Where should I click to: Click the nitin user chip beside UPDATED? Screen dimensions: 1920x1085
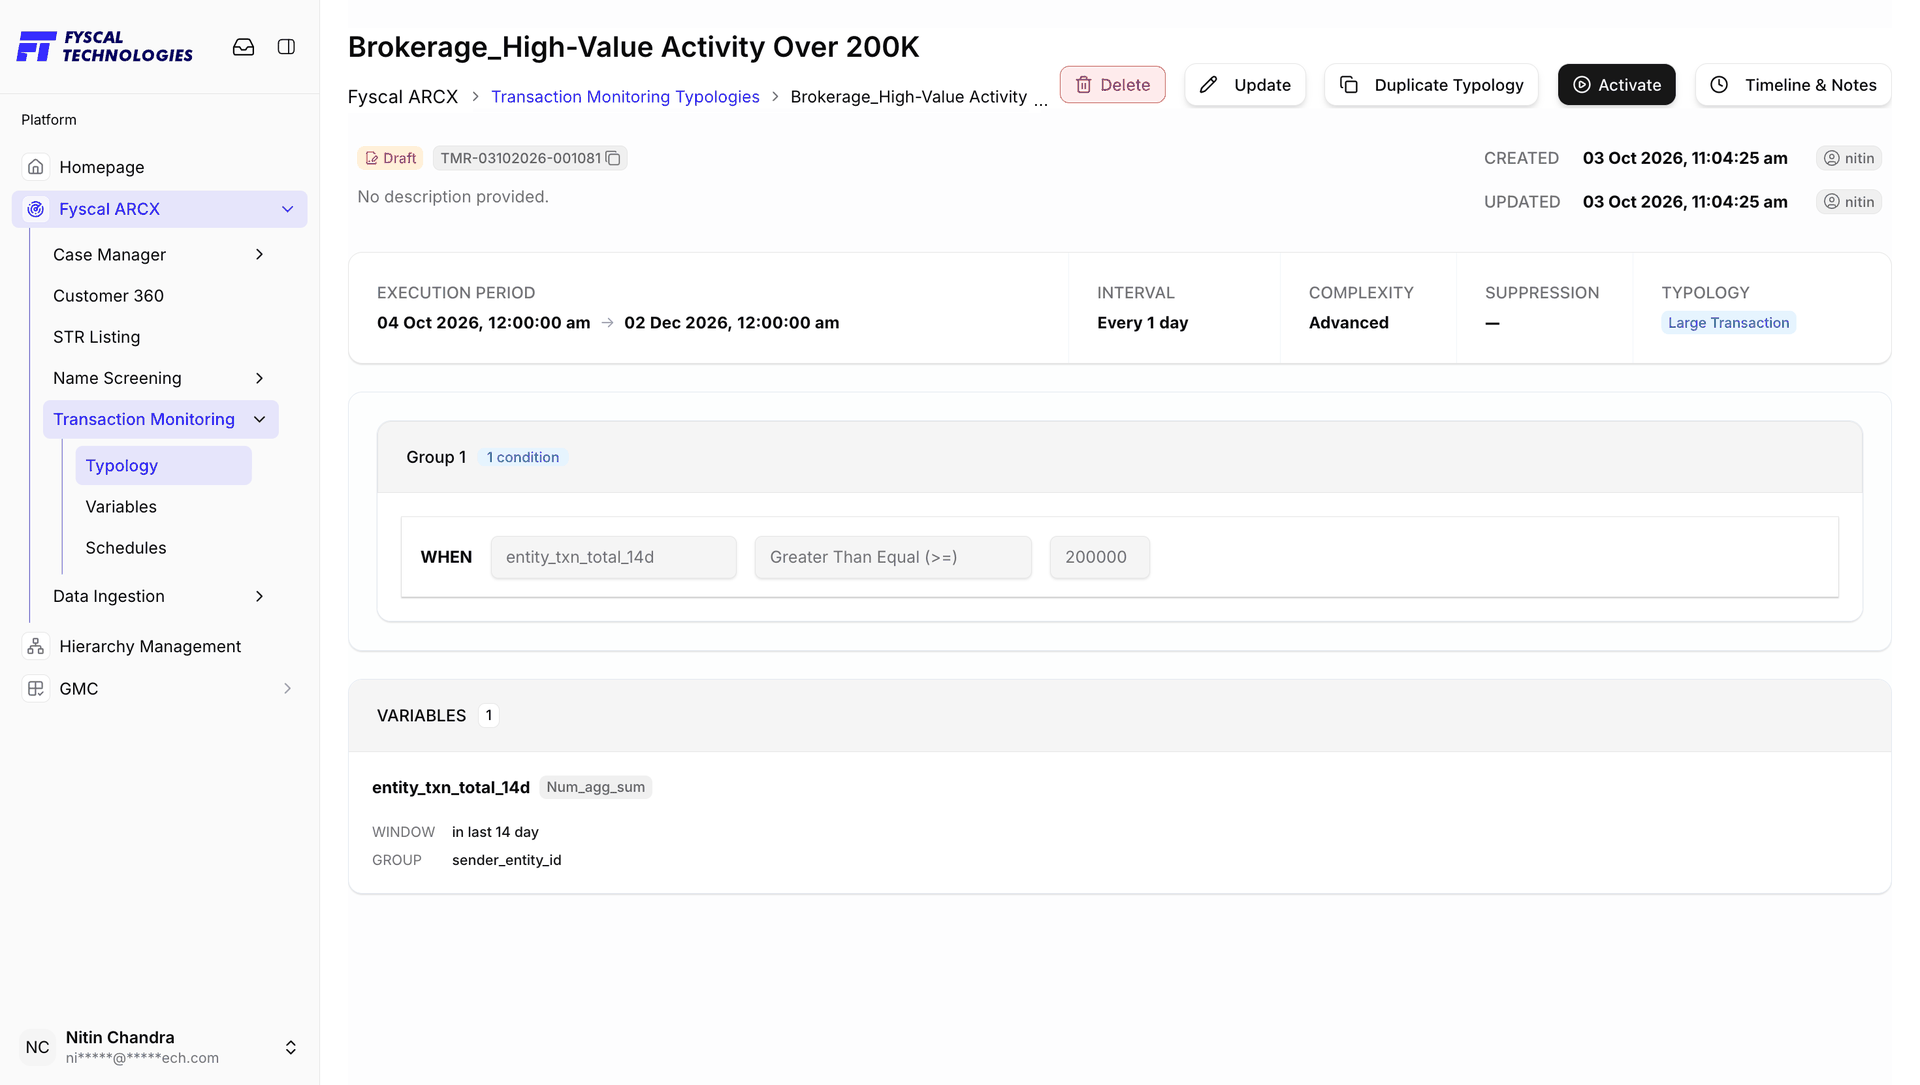pos(1849,202)
